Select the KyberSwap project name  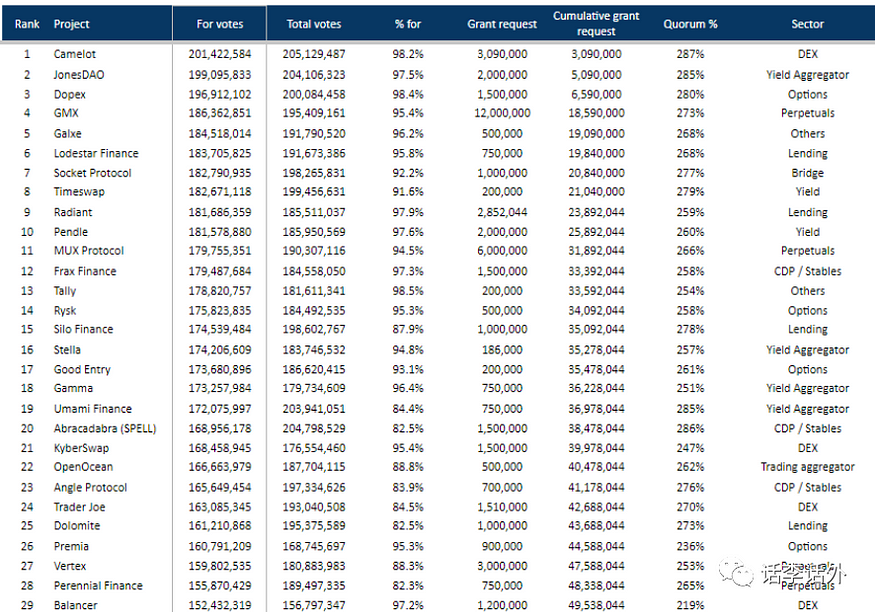click(81, 448)
